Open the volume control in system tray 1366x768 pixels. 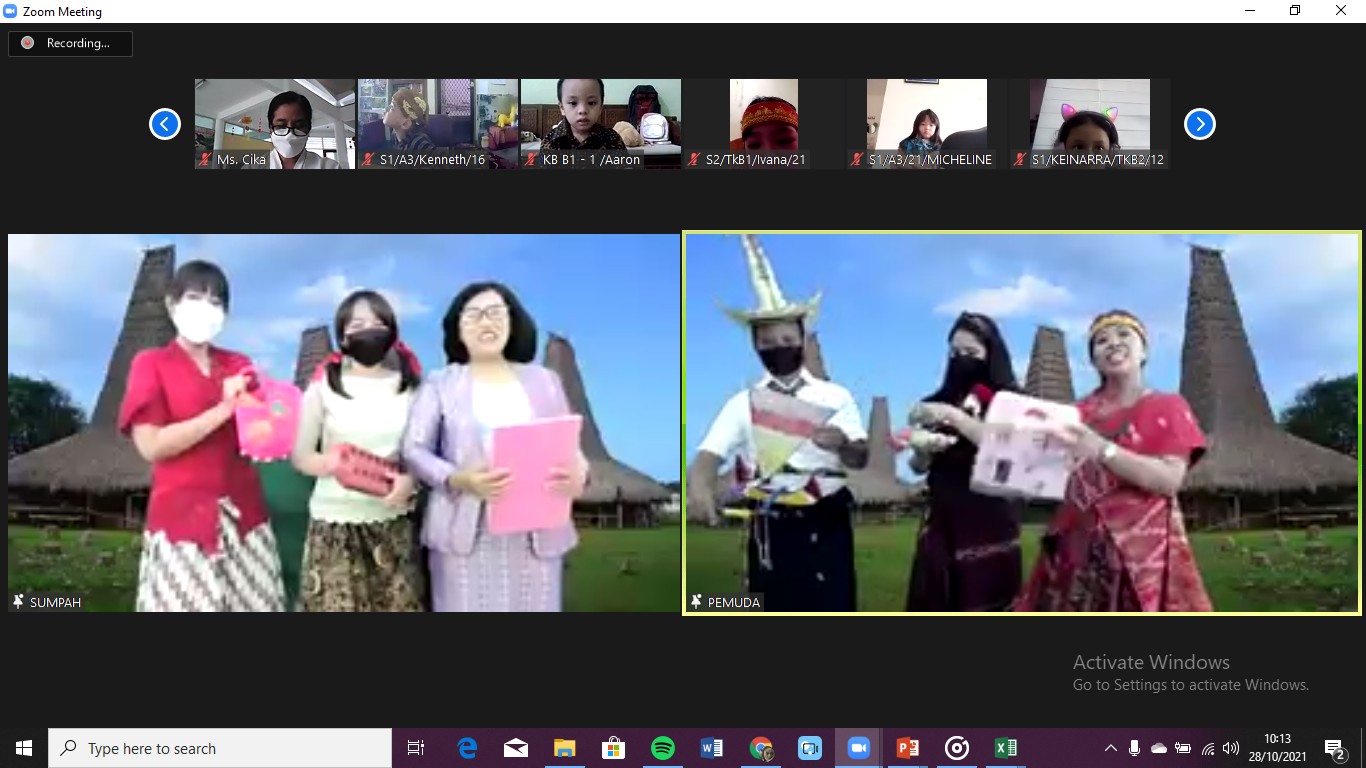(1231, 748)
